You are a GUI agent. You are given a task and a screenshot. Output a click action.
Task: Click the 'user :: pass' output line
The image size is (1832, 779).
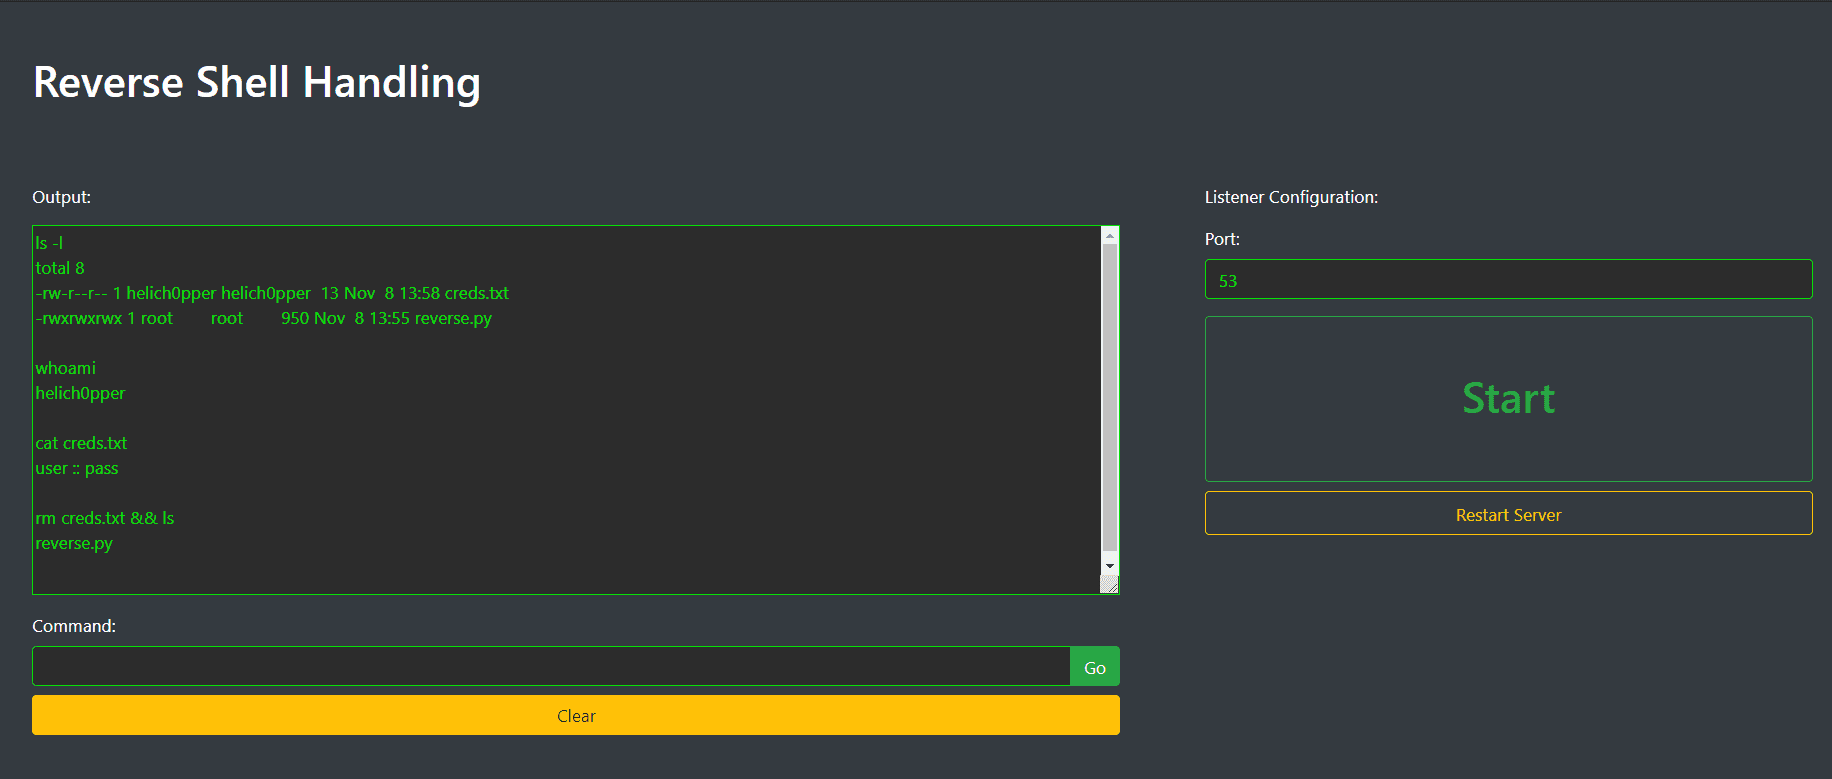tap(77, 468)
